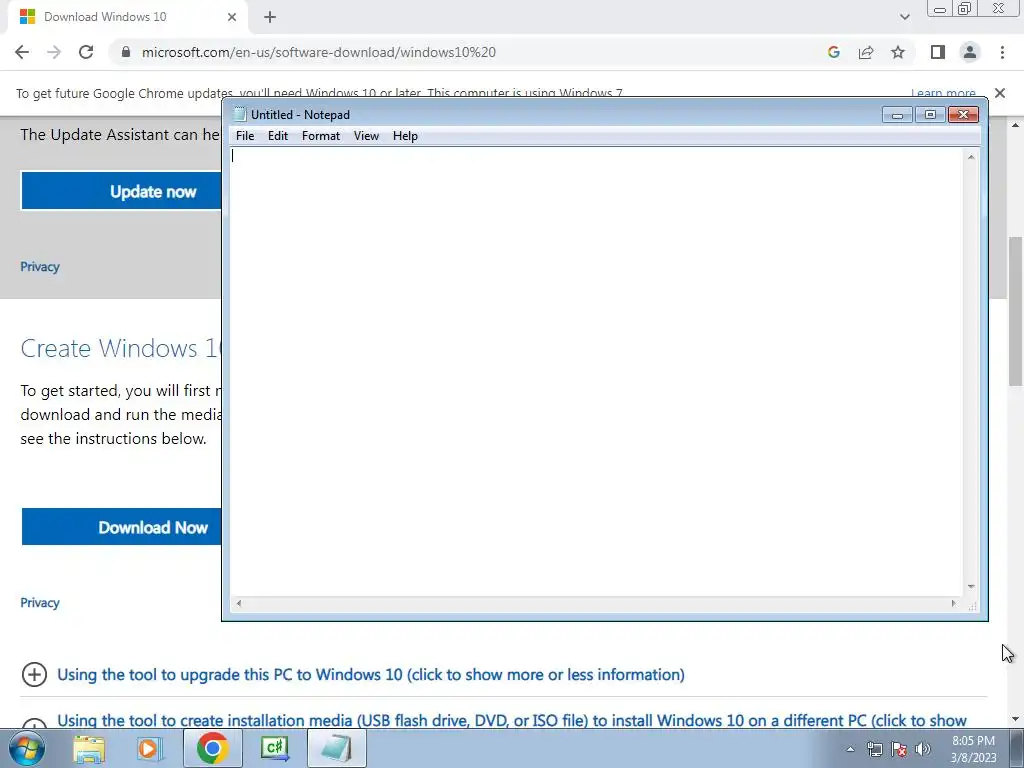Screen dimensions: 1024x768
Task: Expand the upgrade this PC section plus icon
Action: click(x=34, y=674)
